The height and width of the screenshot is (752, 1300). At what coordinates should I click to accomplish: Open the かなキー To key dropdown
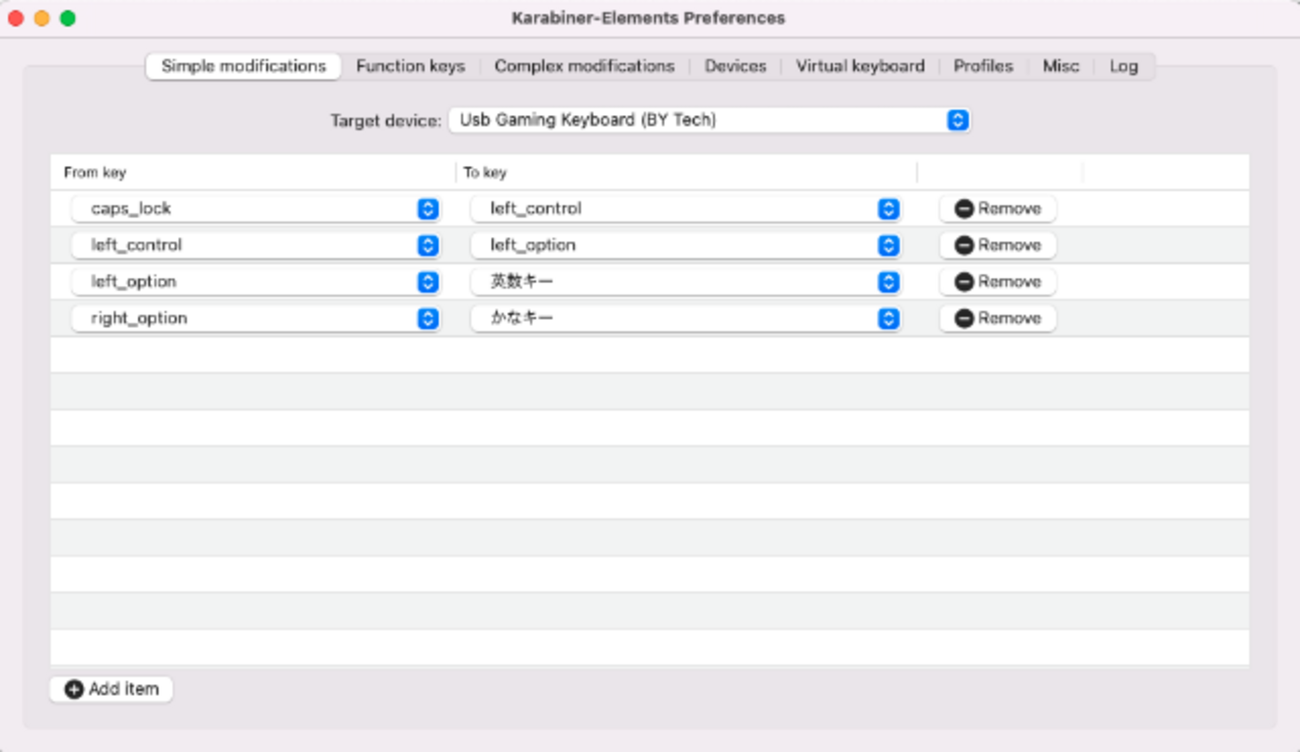coord(685,318)
